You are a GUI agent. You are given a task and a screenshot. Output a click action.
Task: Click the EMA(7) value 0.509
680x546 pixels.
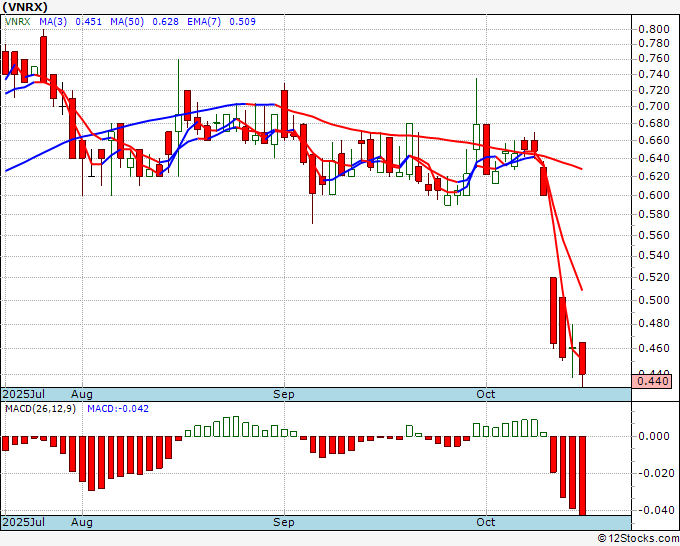point(242,22)
